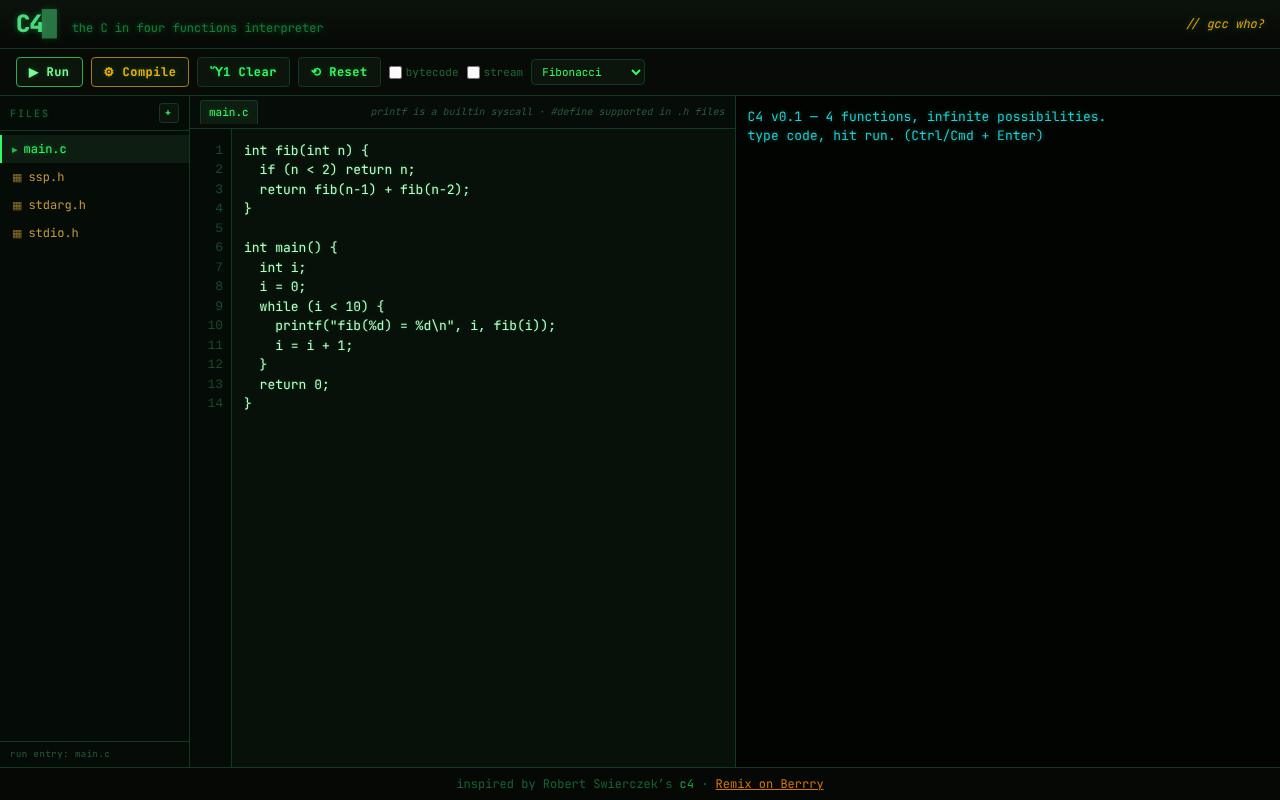The image size is (1280, 800).
Task: Click the 'while (i < 10) {' line
Action: click(322, 306)
